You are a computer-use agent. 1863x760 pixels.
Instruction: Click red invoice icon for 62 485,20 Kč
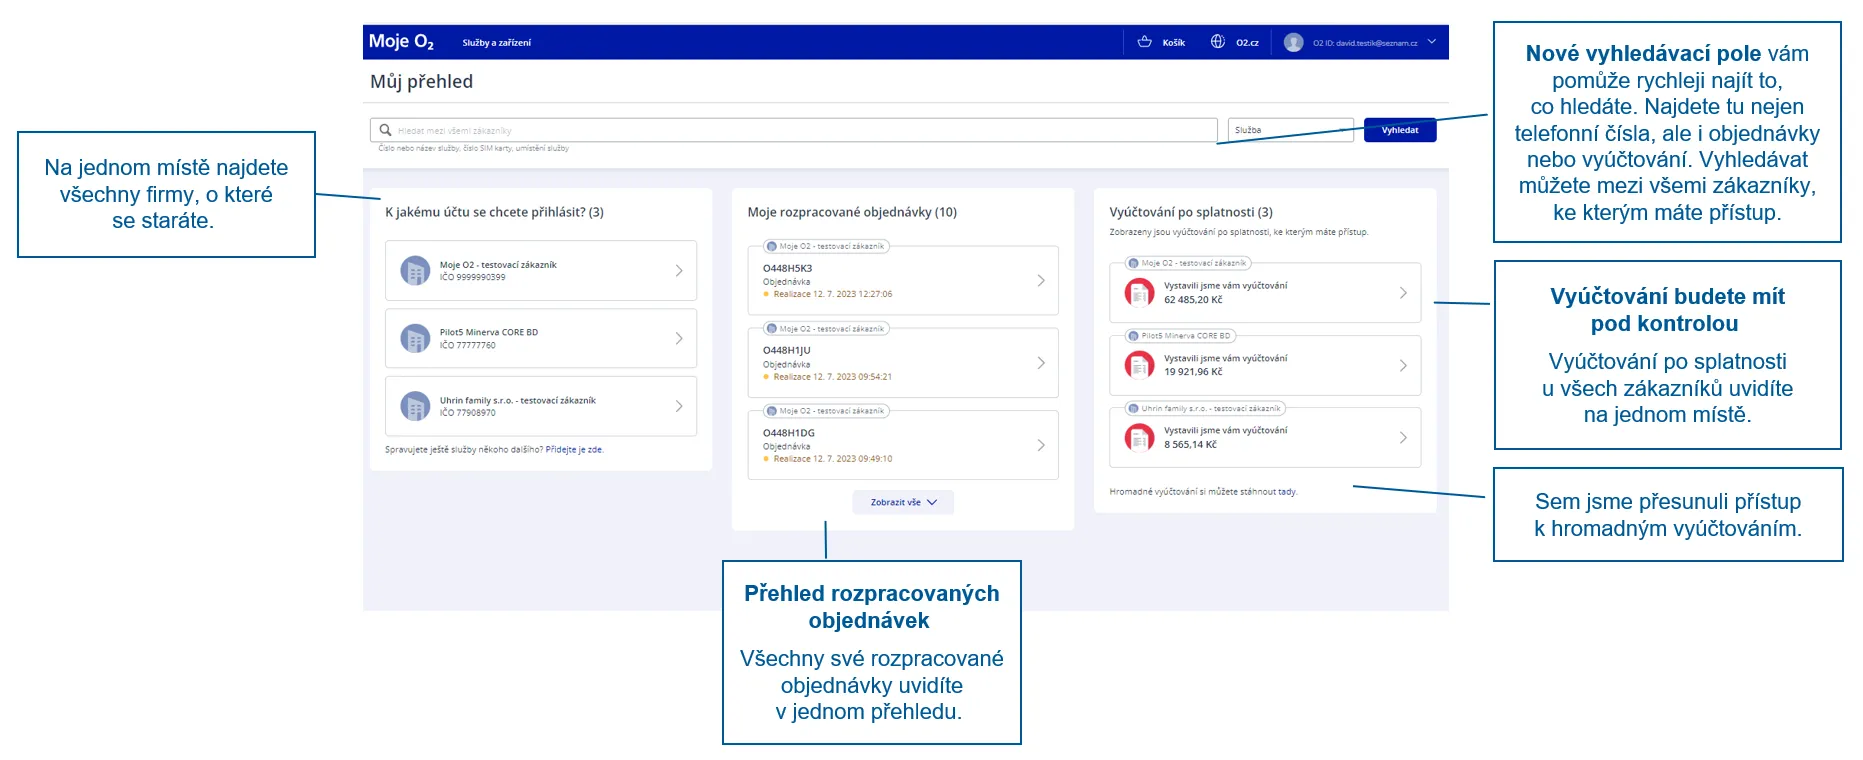(1139, 292)
